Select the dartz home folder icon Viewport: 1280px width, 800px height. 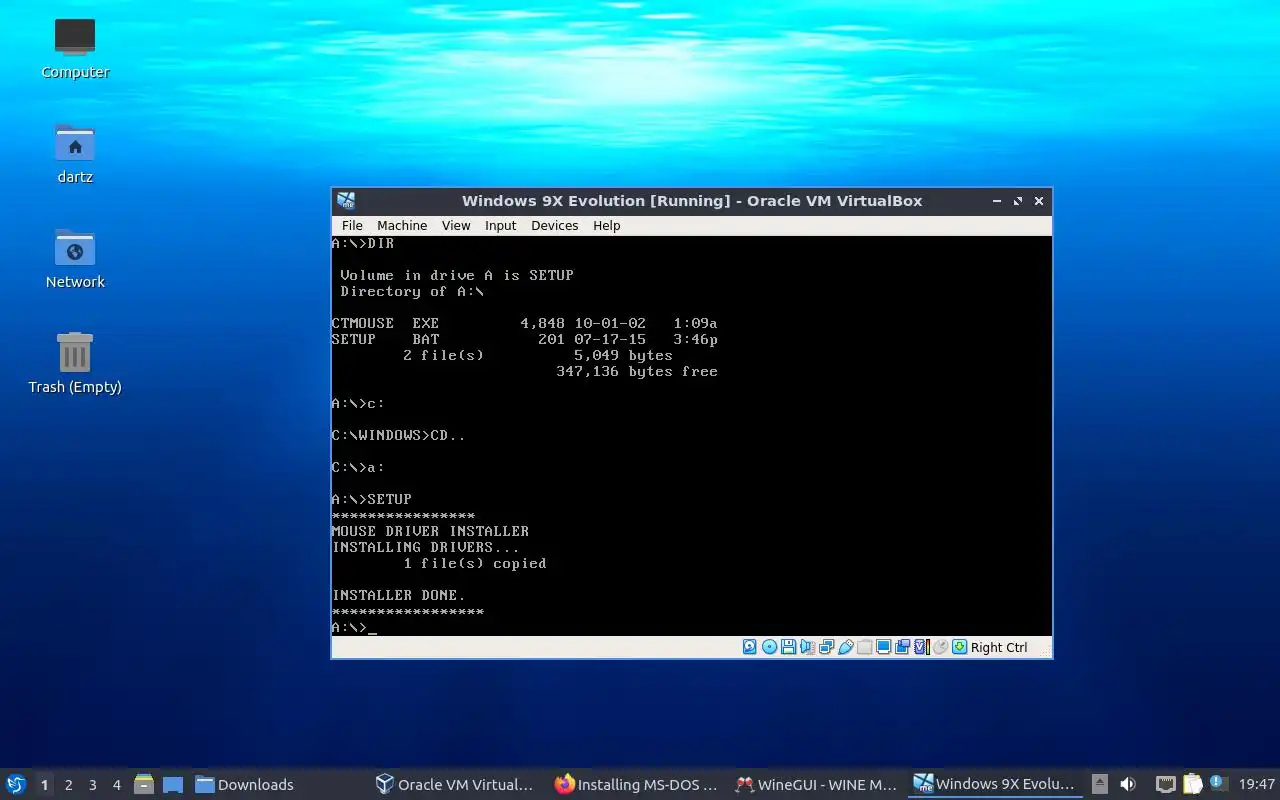pyautogui.click(x=75, y=154)
